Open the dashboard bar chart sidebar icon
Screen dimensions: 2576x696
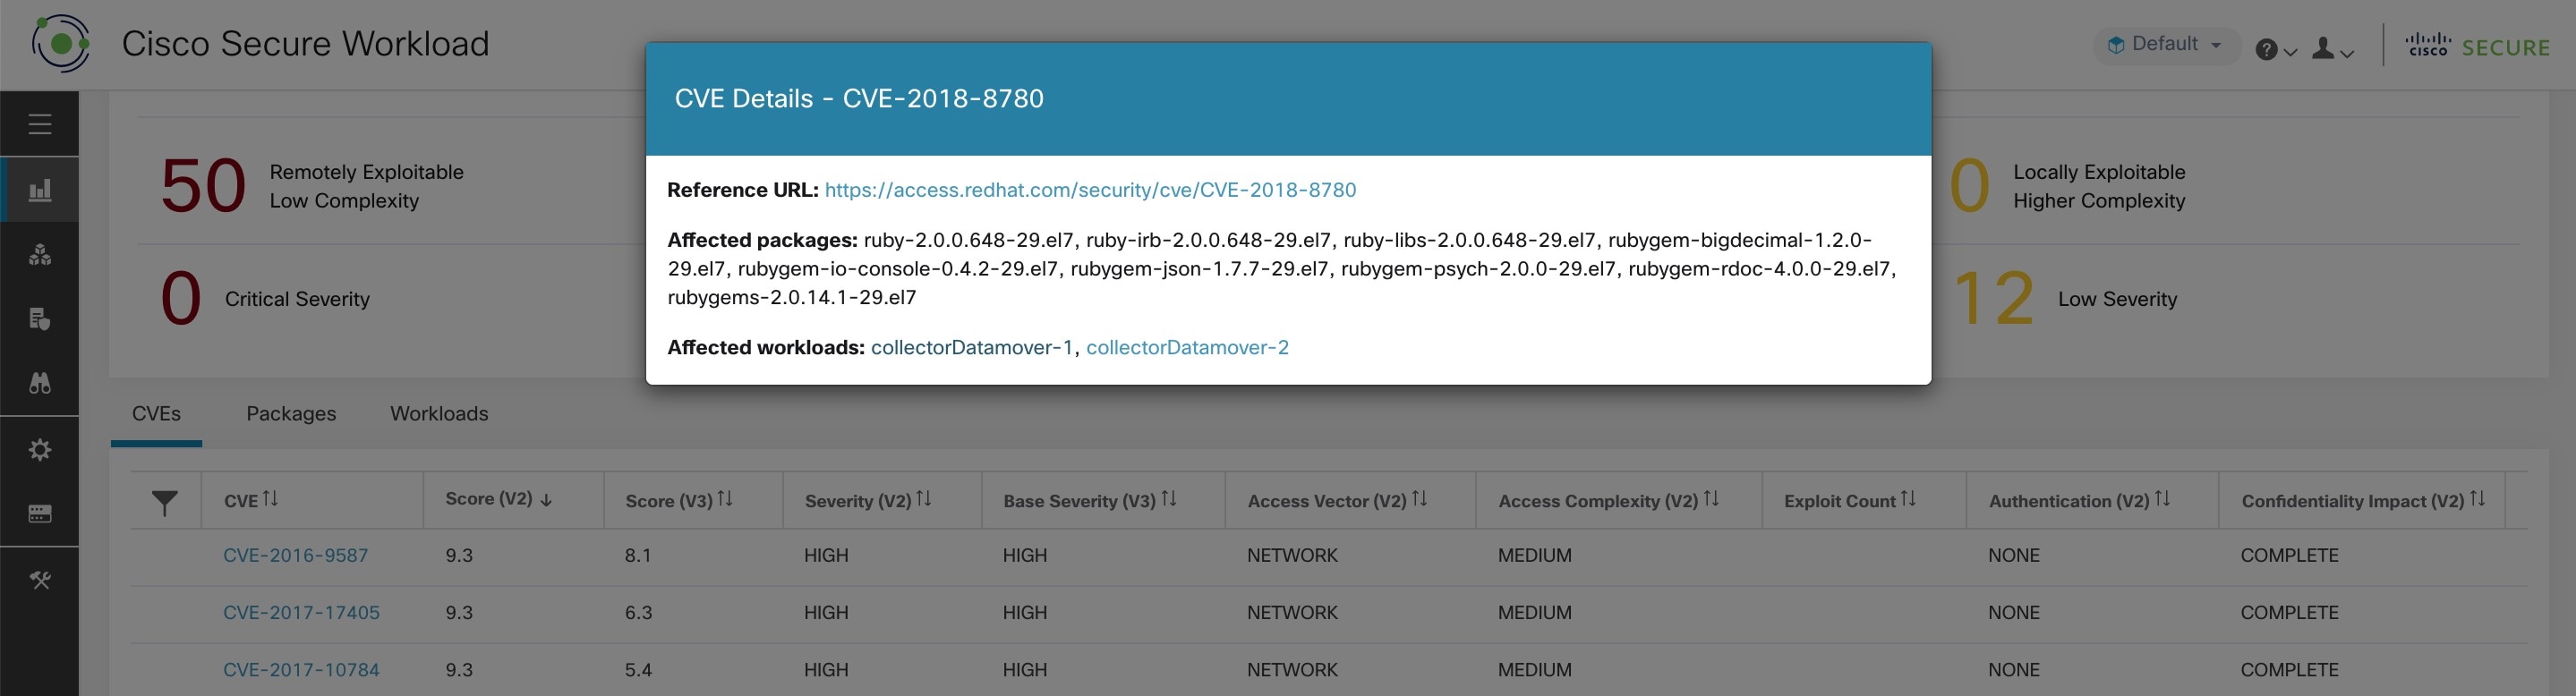40,190
